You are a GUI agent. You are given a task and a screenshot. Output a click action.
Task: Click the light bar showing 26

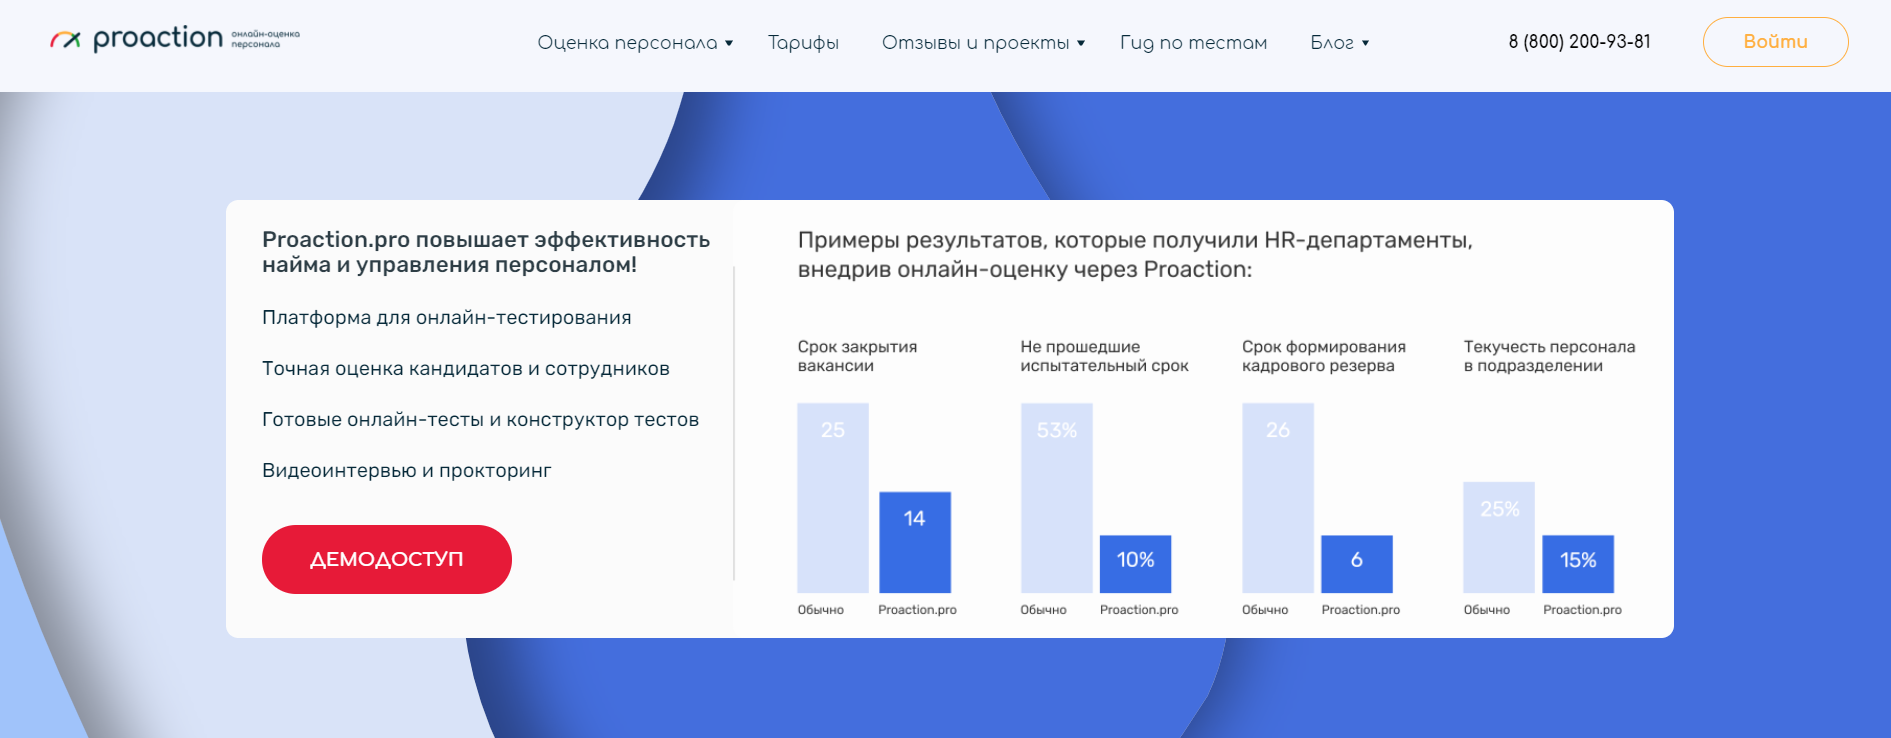pyautogui.click(x=1278, y=498)
